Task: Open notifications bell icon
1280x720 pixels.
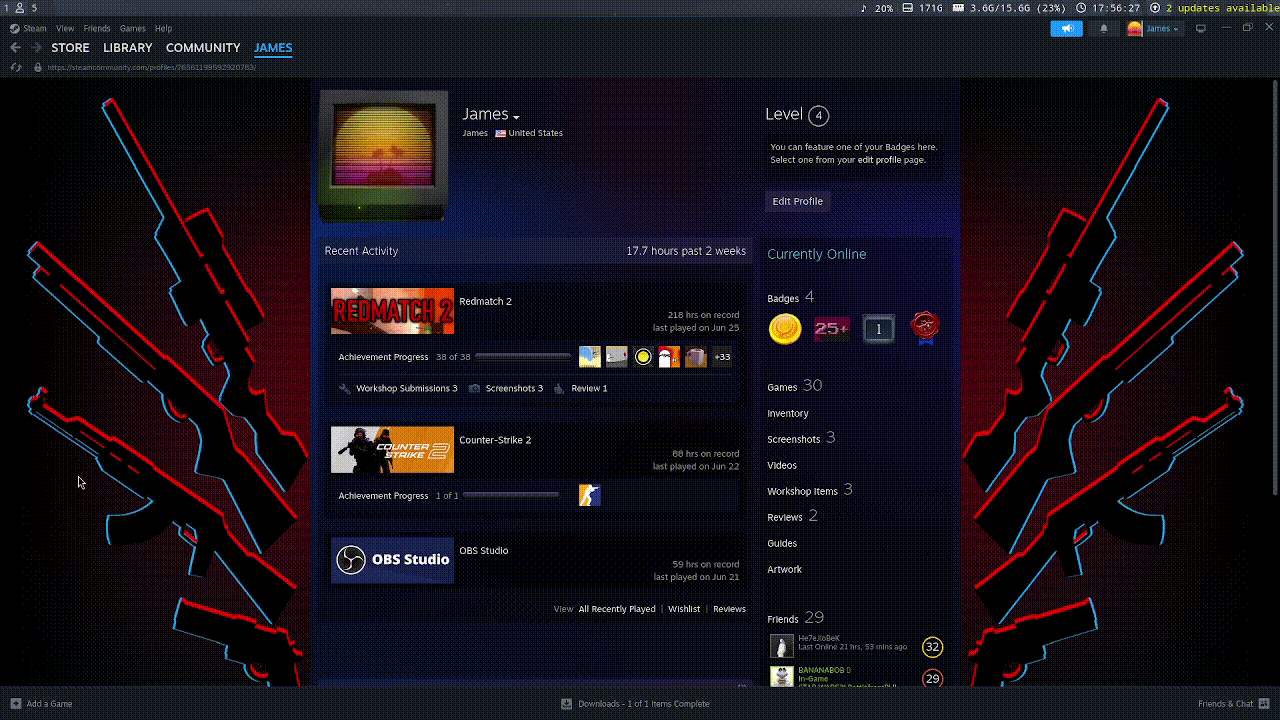Action: [1104, 28]
